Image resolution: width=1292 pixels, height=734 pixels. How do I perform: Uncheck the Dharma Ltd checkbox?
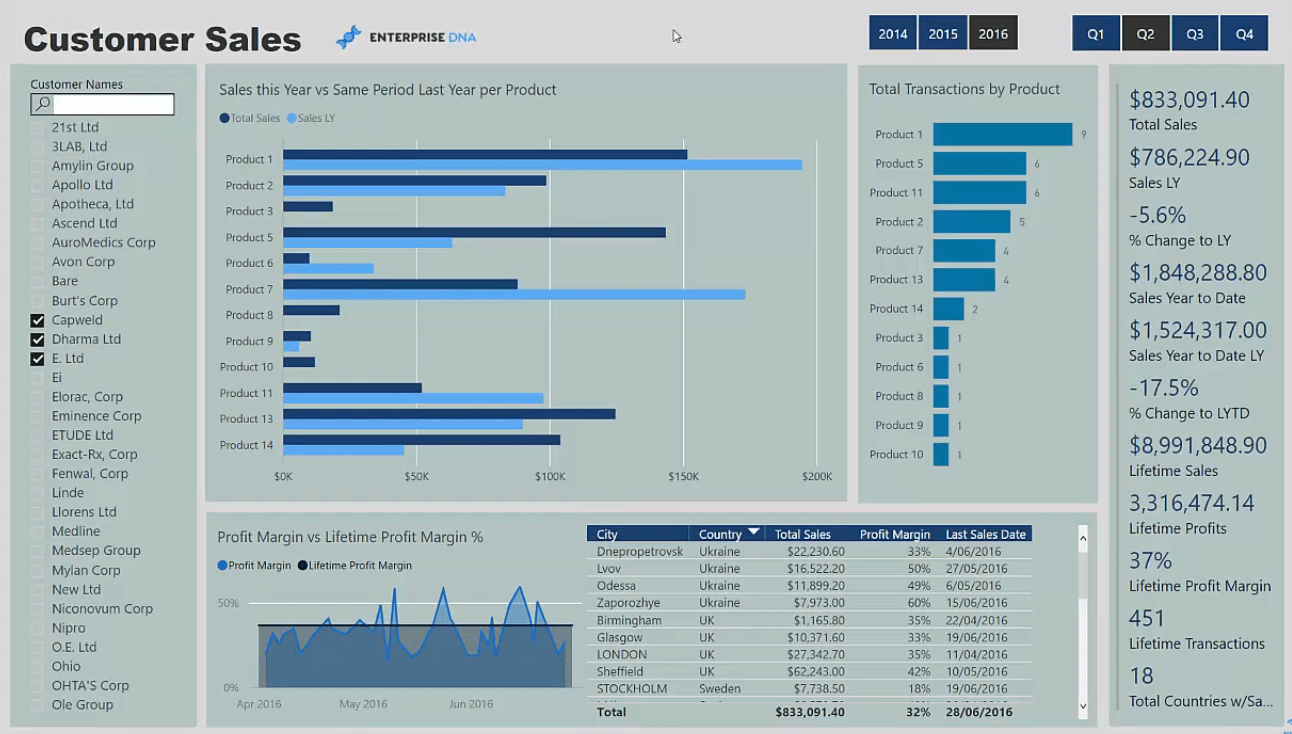37,339
